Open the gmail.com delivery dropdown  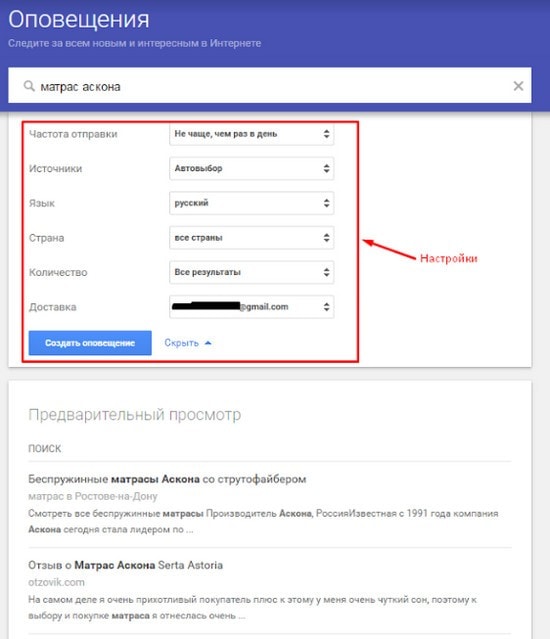pos(251,307)
